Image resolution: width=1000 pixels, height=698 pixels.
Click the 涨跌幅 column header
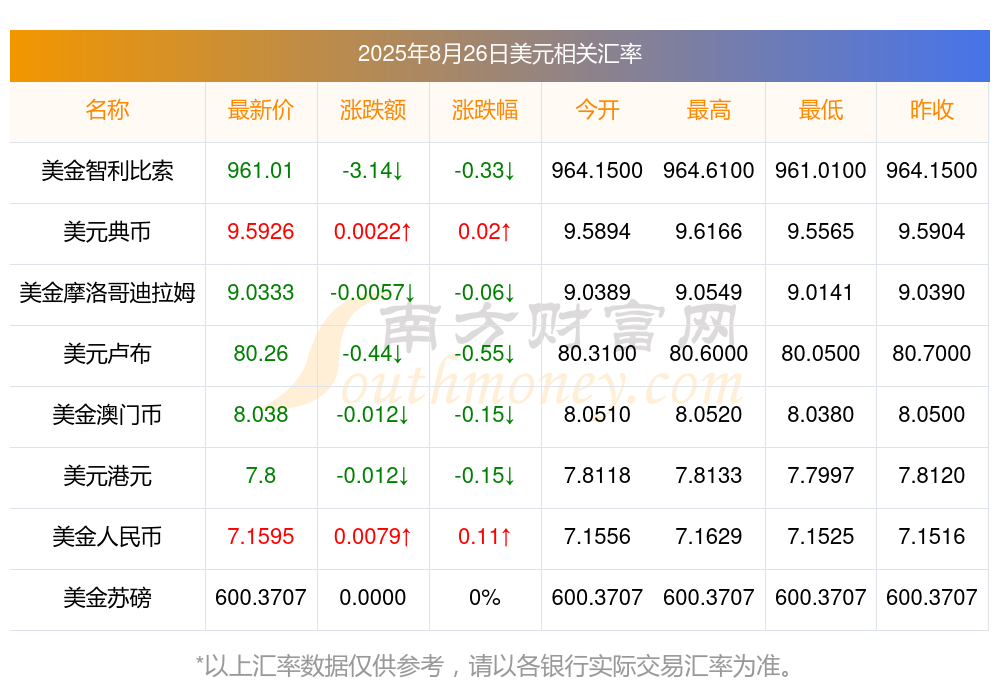tap(485, 110)
